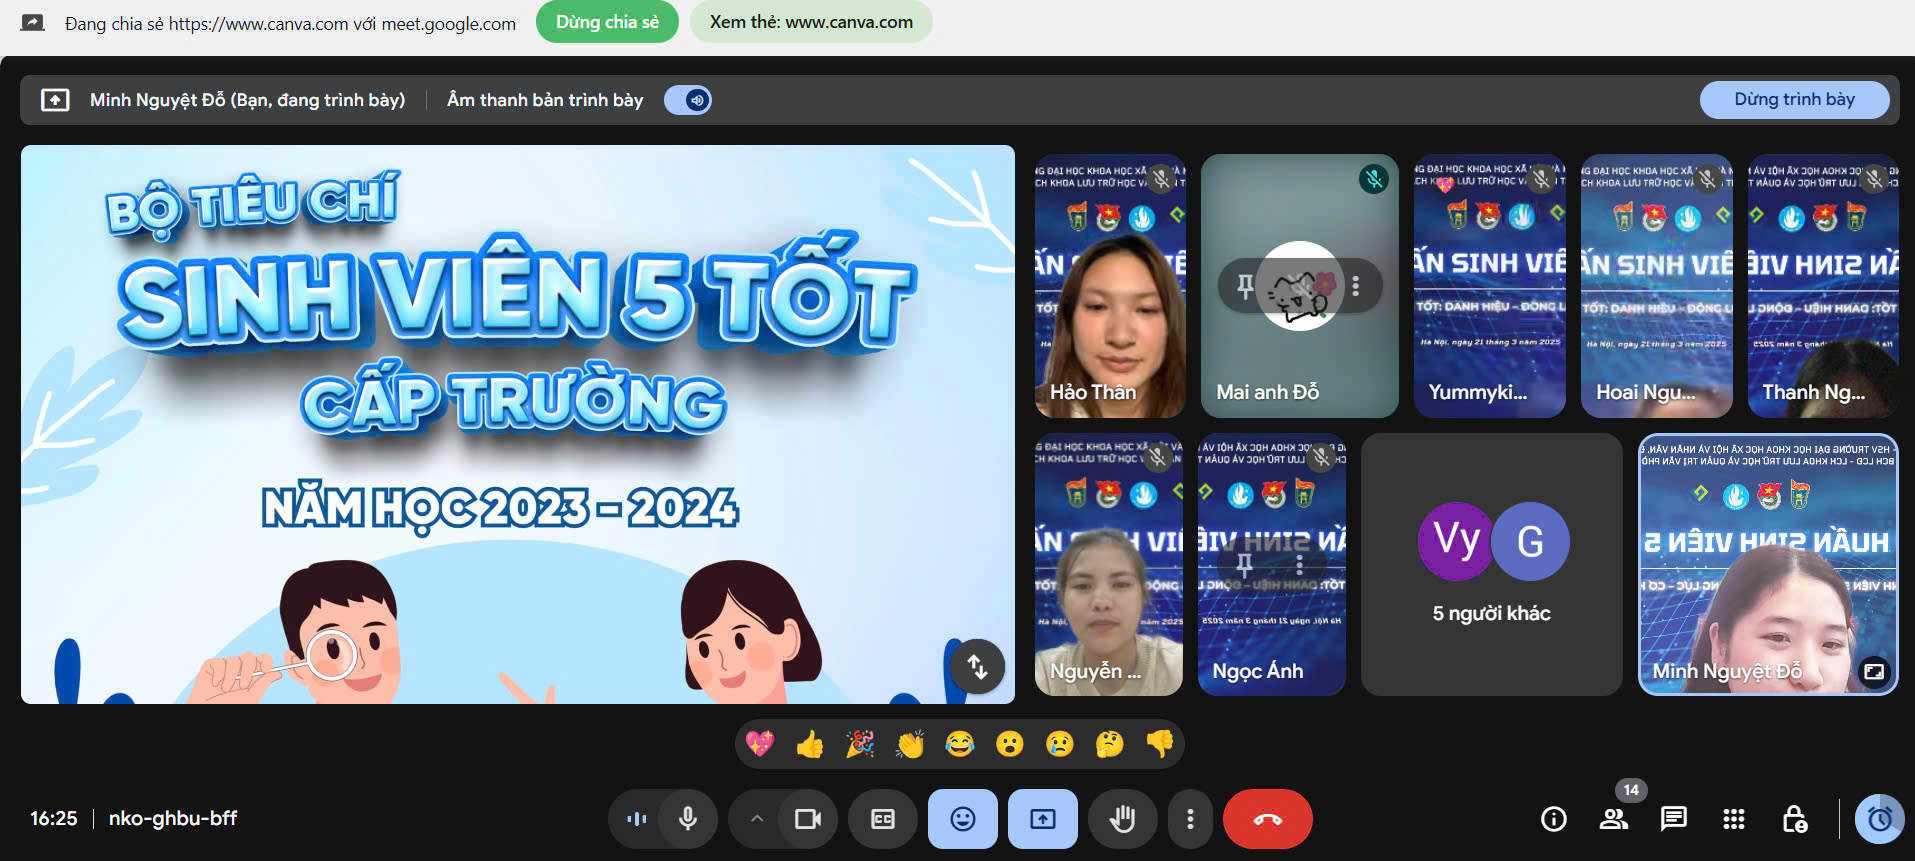This screenshot has width=1915, height=861.
Task: Toggle the camera button
Action: (808, 819)
